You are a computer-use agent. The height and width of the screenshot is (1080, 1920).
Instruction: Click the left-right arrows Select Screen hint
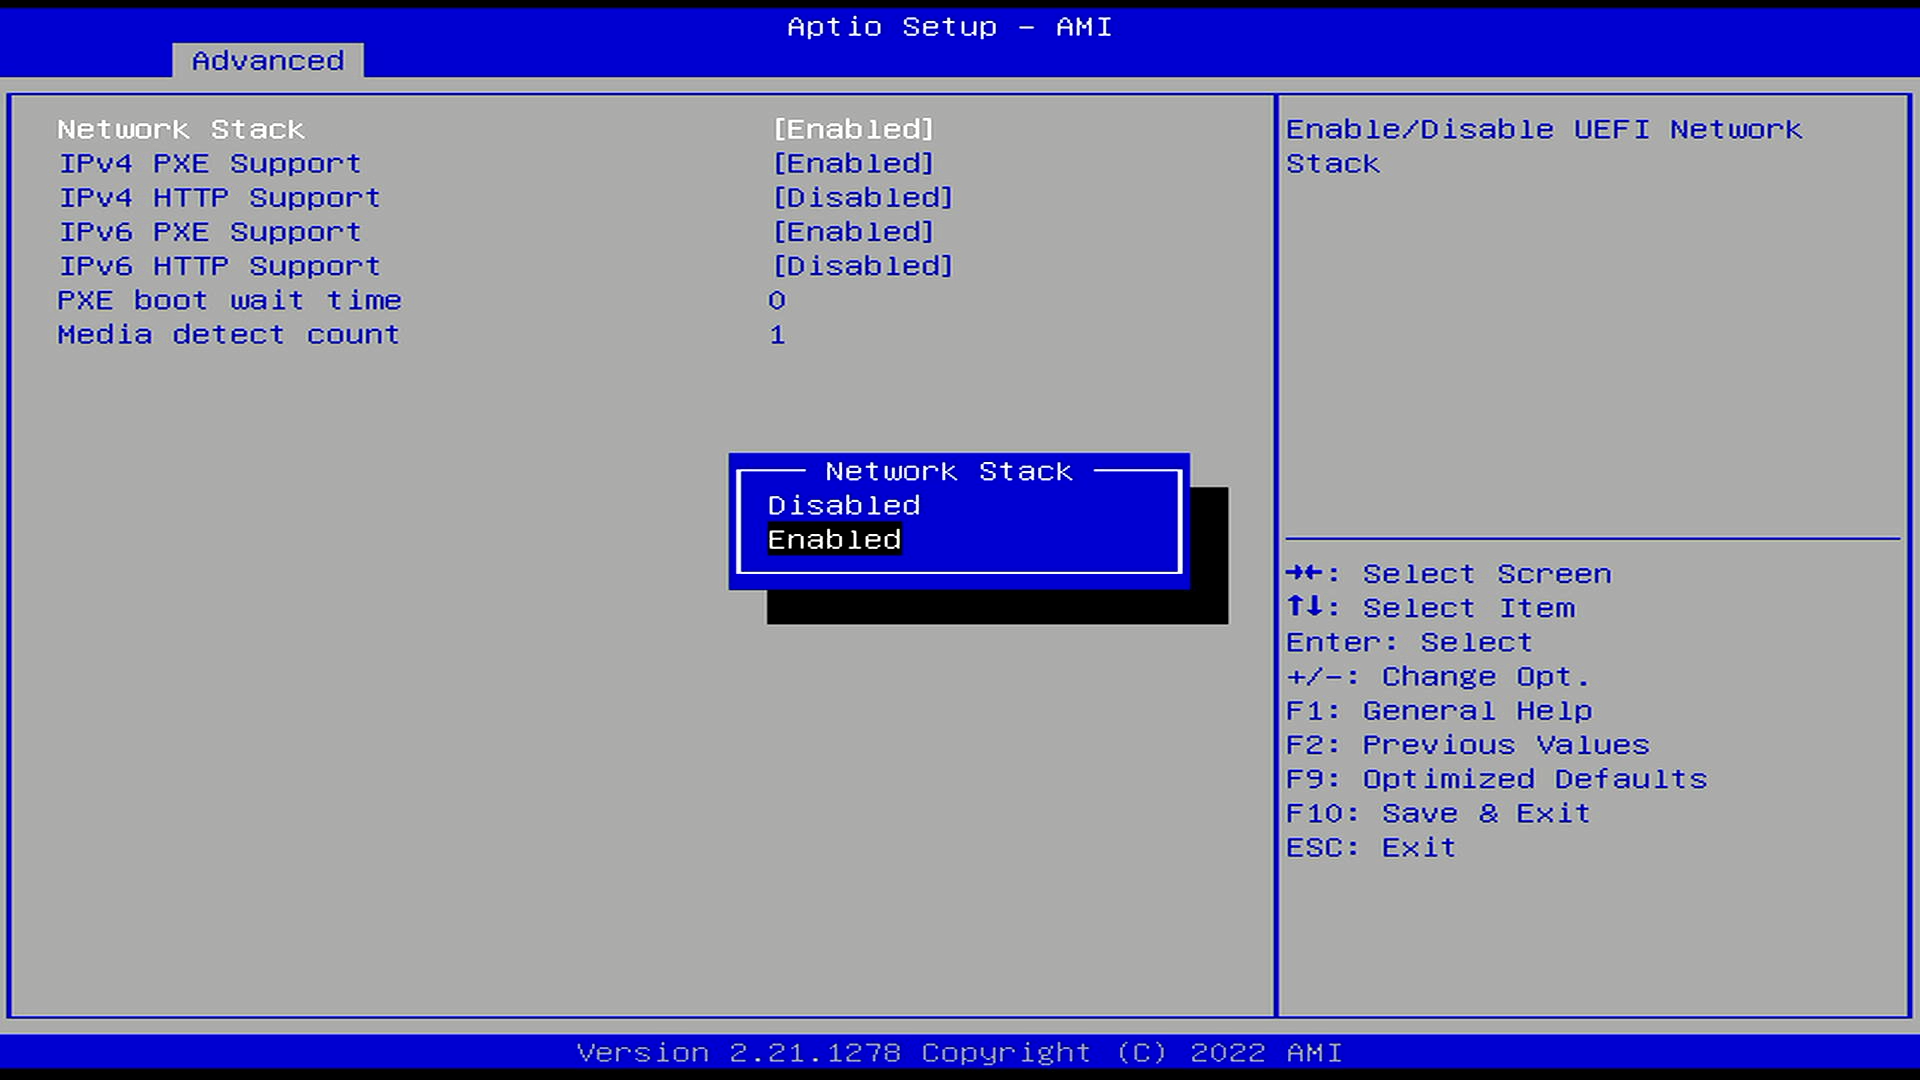click(1448, 574)
